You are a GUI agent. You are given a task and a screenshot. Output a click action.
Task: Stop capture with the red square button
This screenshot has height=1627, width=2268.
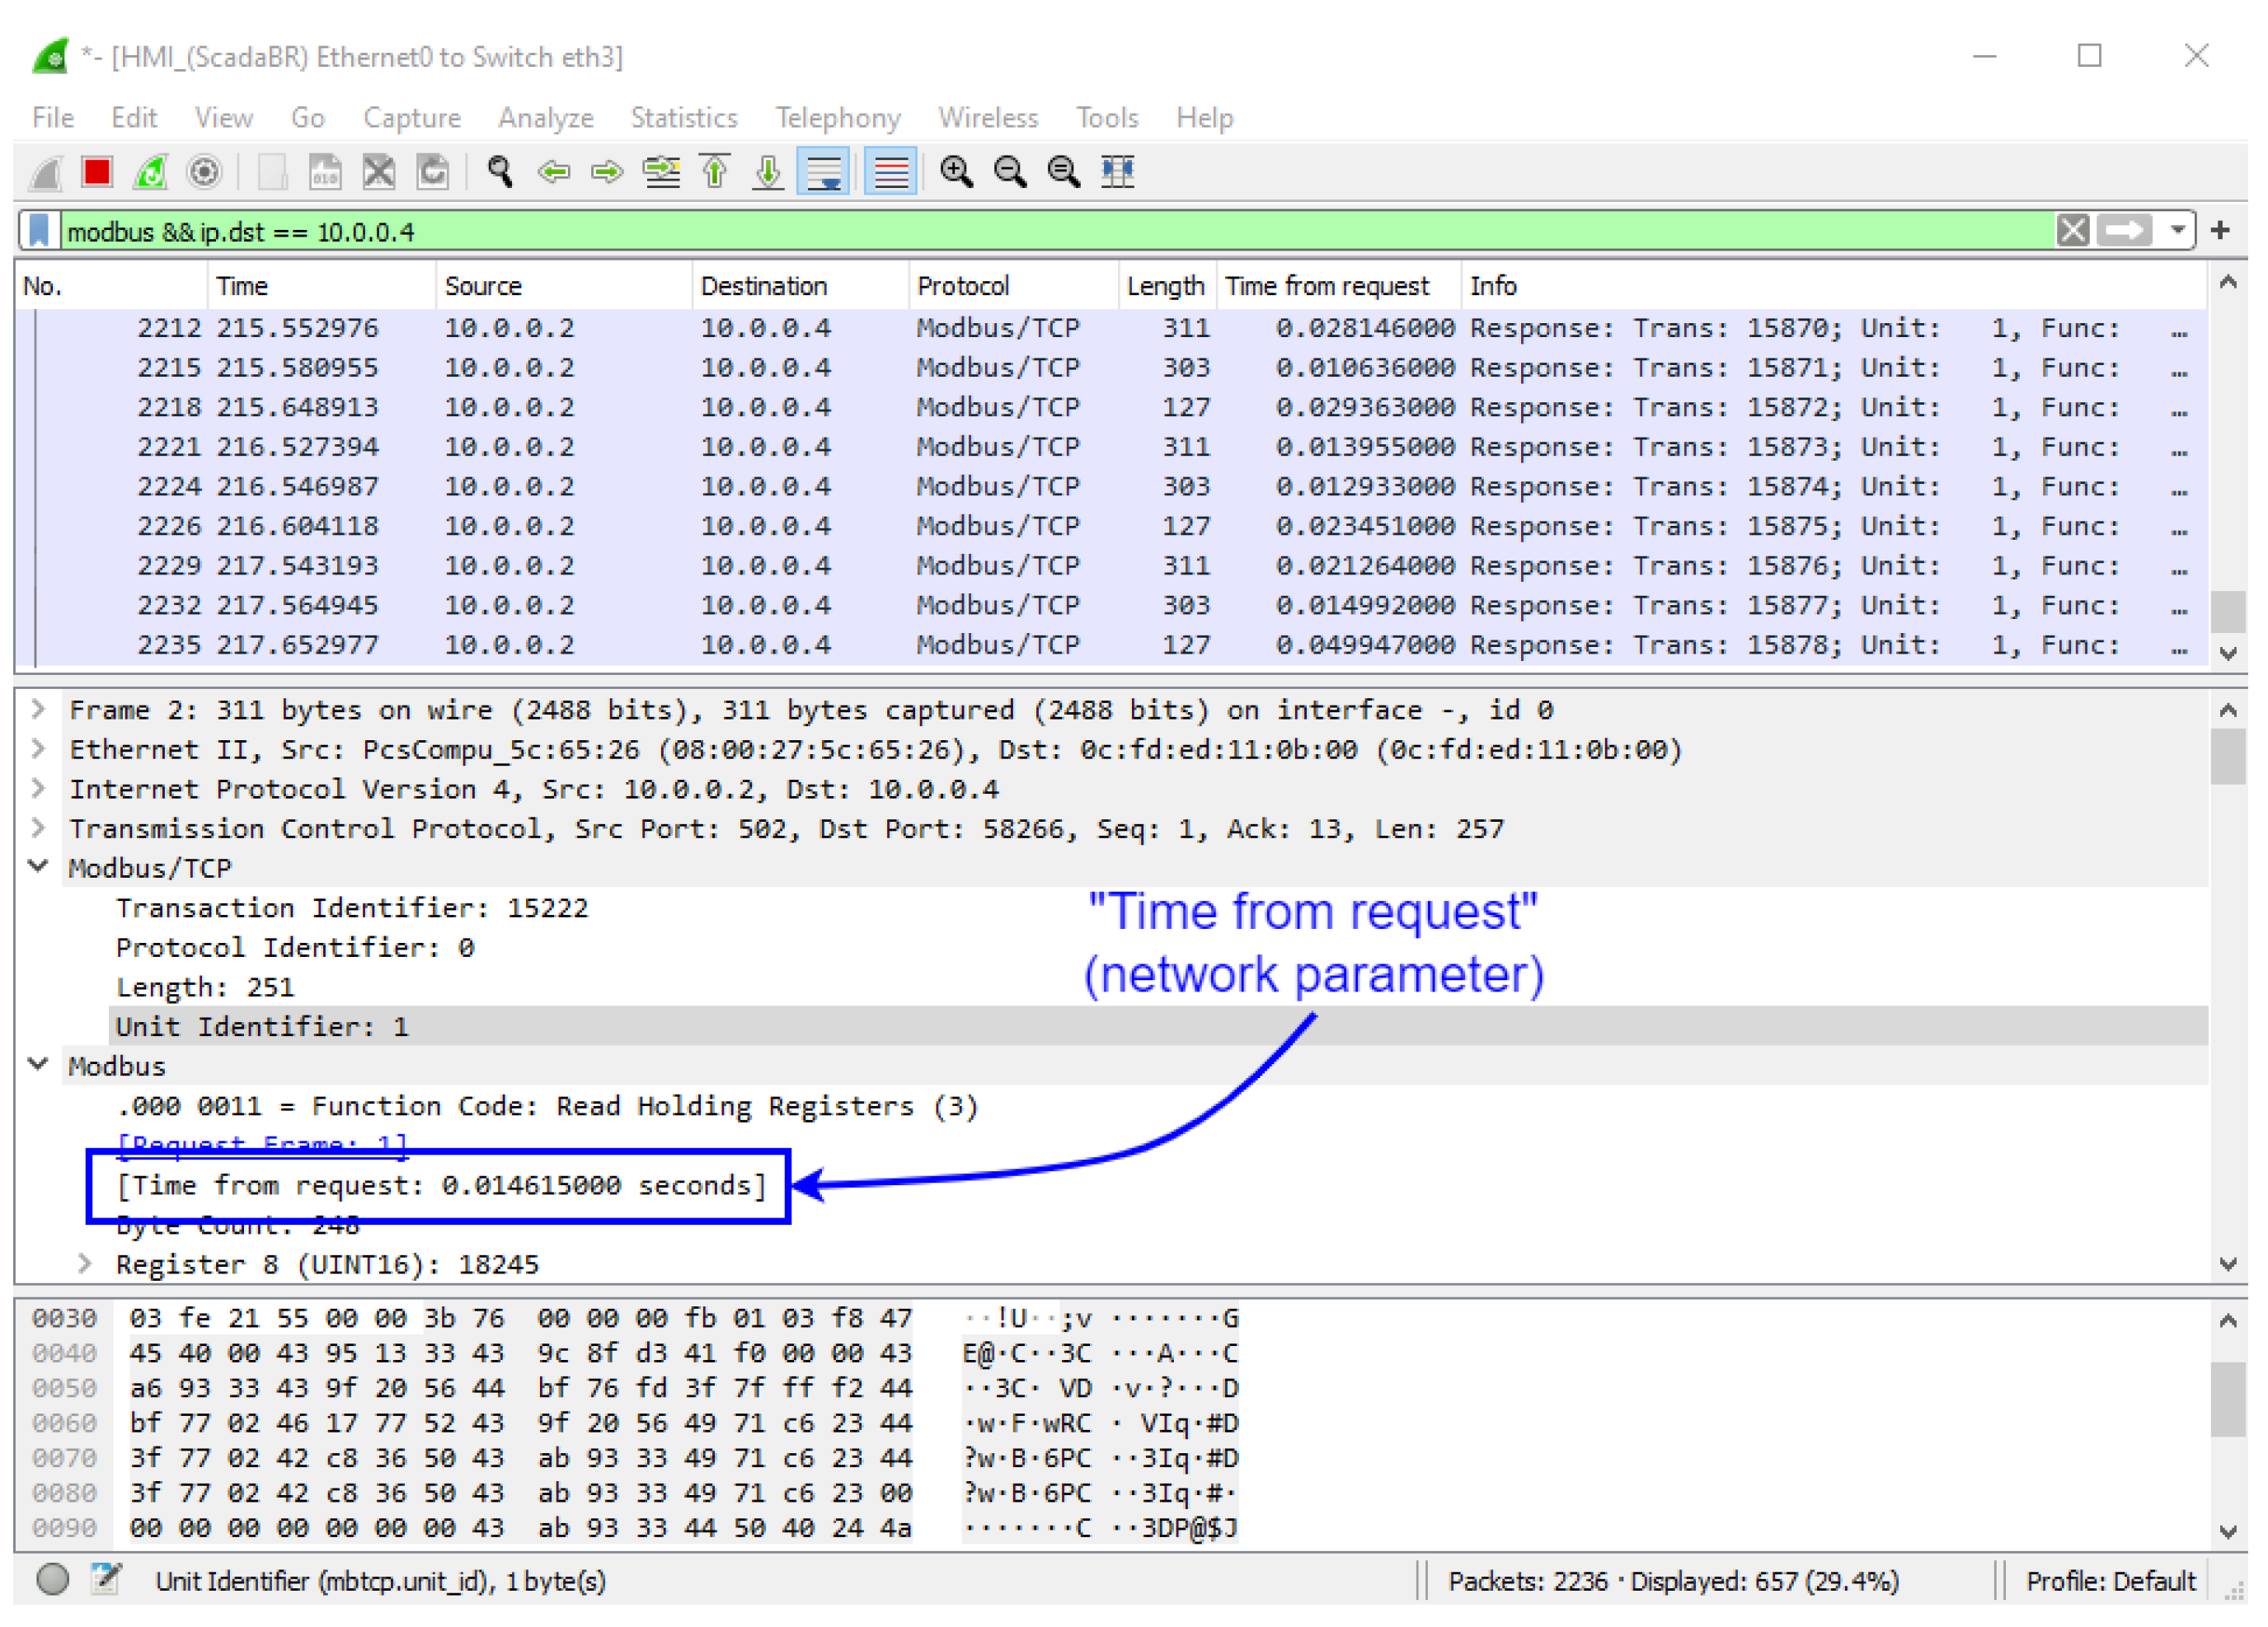97,172
